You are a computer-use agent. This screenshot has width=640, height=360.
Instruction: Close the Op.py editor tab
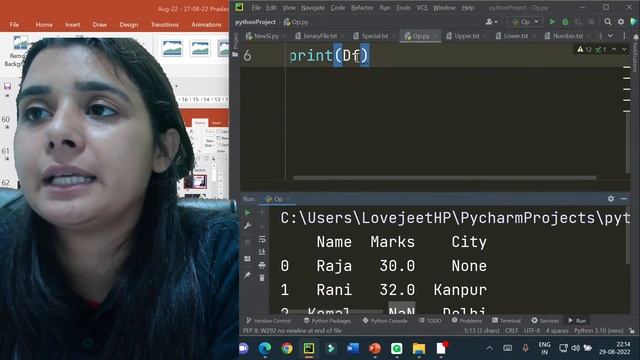pos(436,36)
